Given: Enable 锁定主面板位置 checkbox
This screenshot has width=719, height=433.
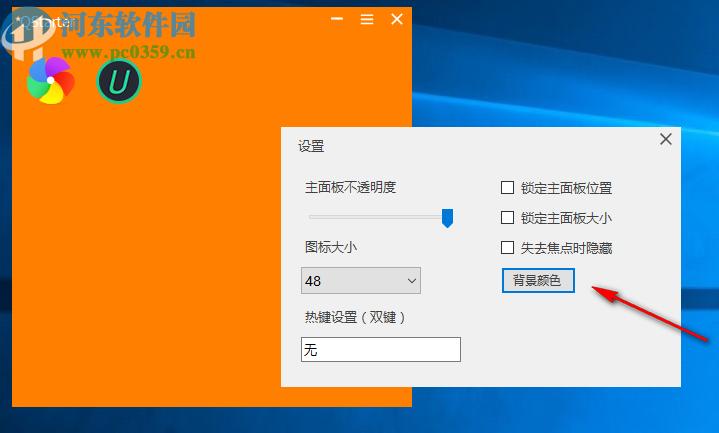Looking at the screenshot, I should click(x=507, y=188).
